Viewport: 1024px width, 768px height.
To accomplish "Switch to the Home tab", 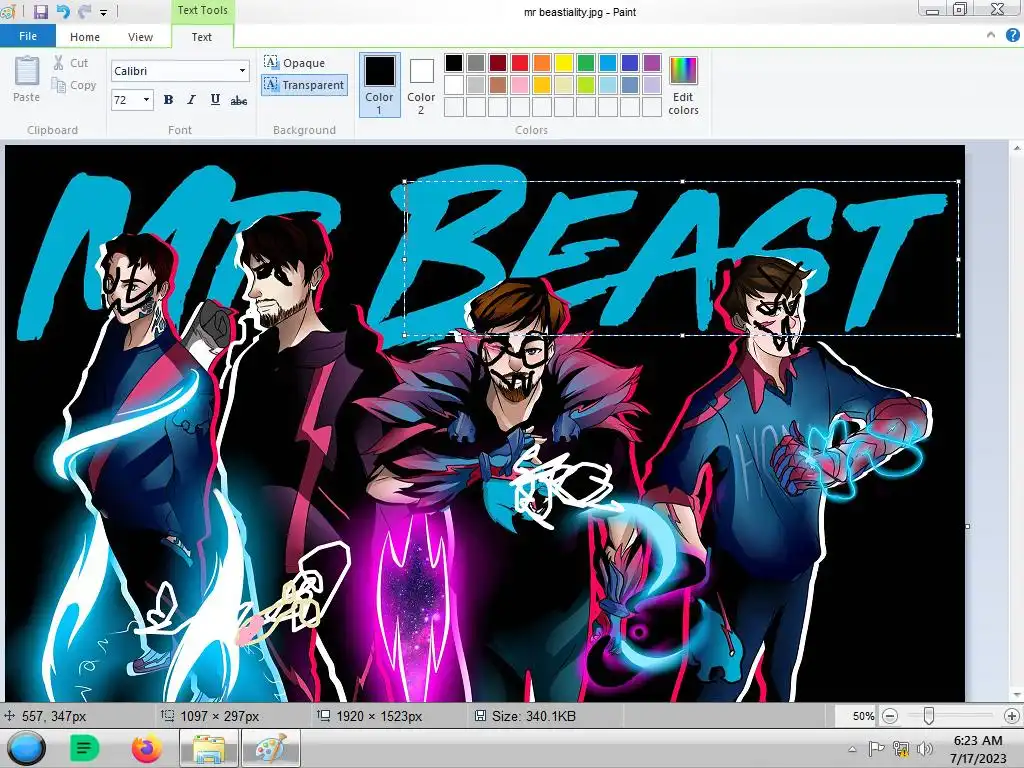I will click(x=85, y=37).
